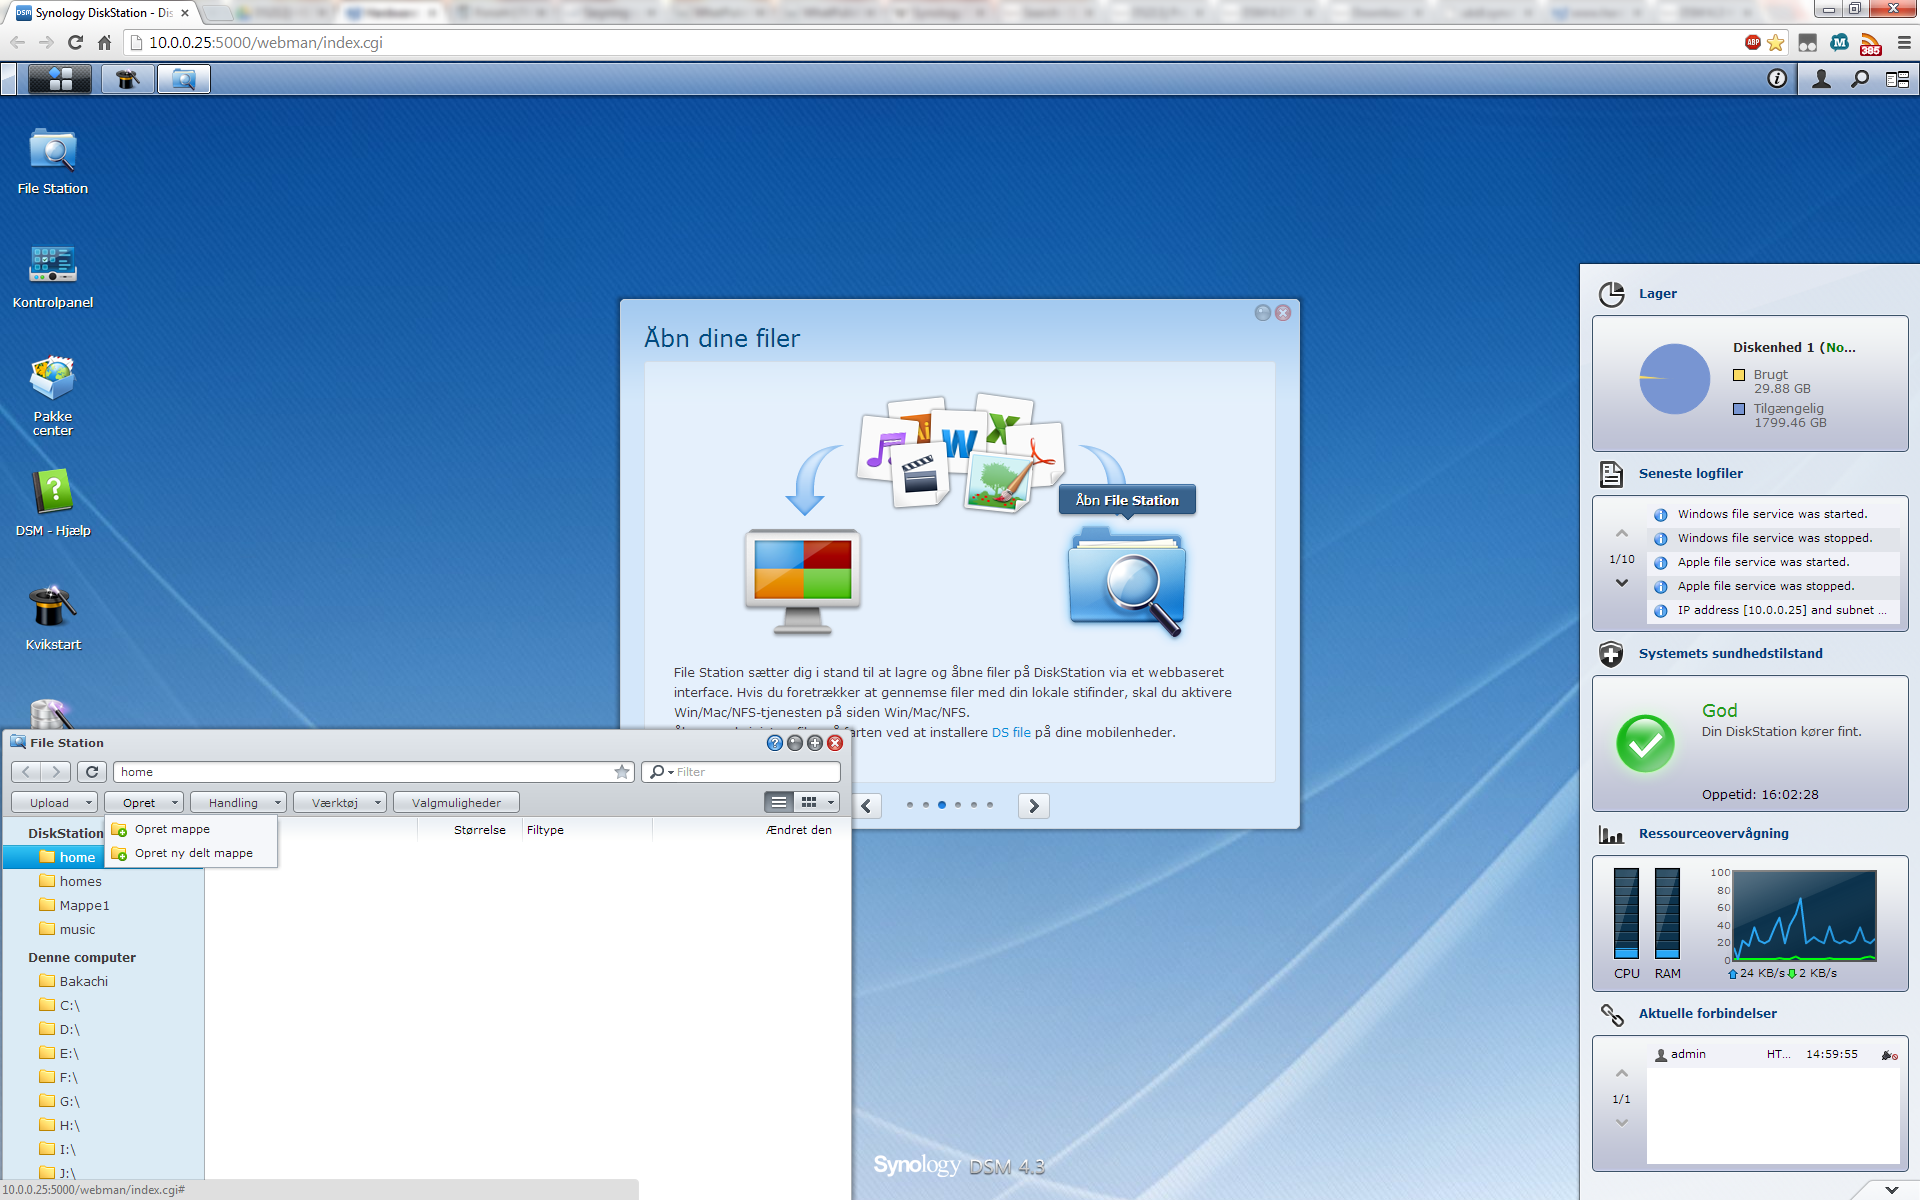Image resolution: width=1920 pixels, height=1200 pixels.
Task: Open the Opret dropdown button
Action: click(x=144, y=802)
